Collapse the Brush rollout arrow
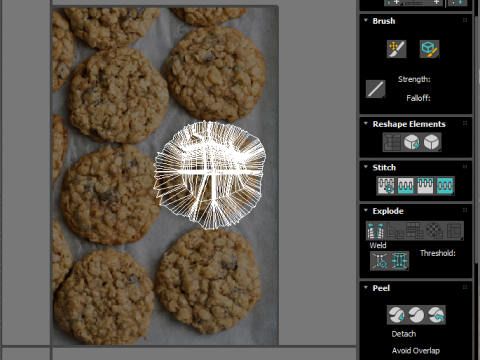 366,21
